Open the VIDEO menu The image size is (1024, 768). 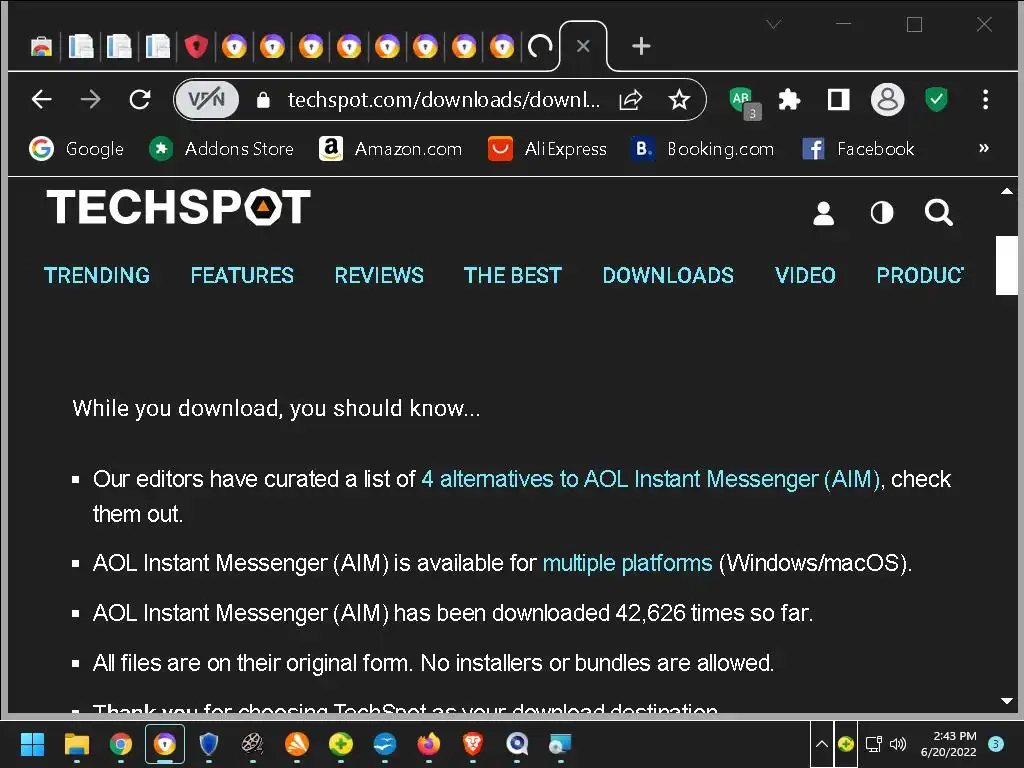click(805, 276)
